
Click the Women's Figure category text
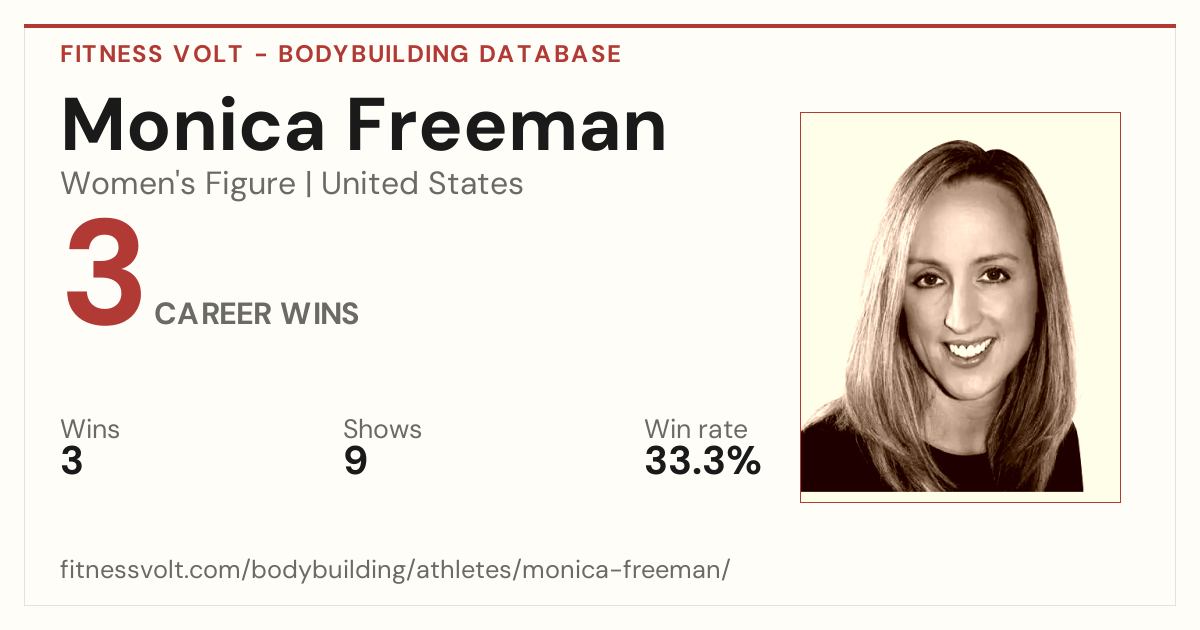click(178, 184)
